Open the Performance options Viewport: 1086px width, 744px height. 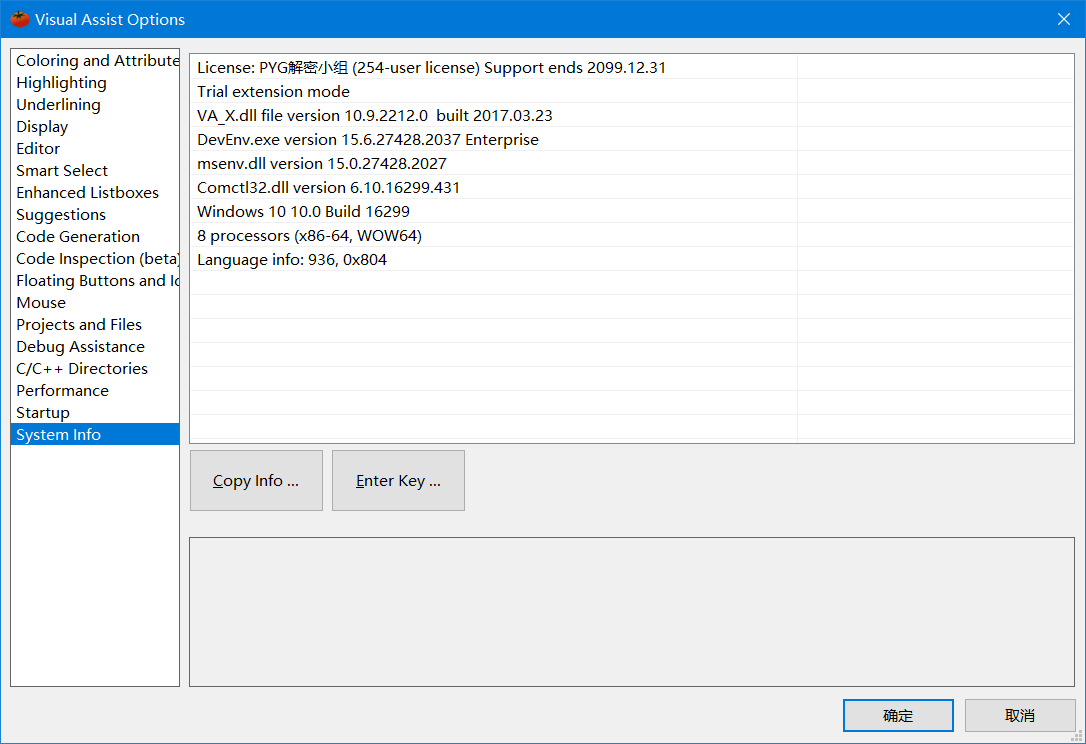[x=96, y=391]
